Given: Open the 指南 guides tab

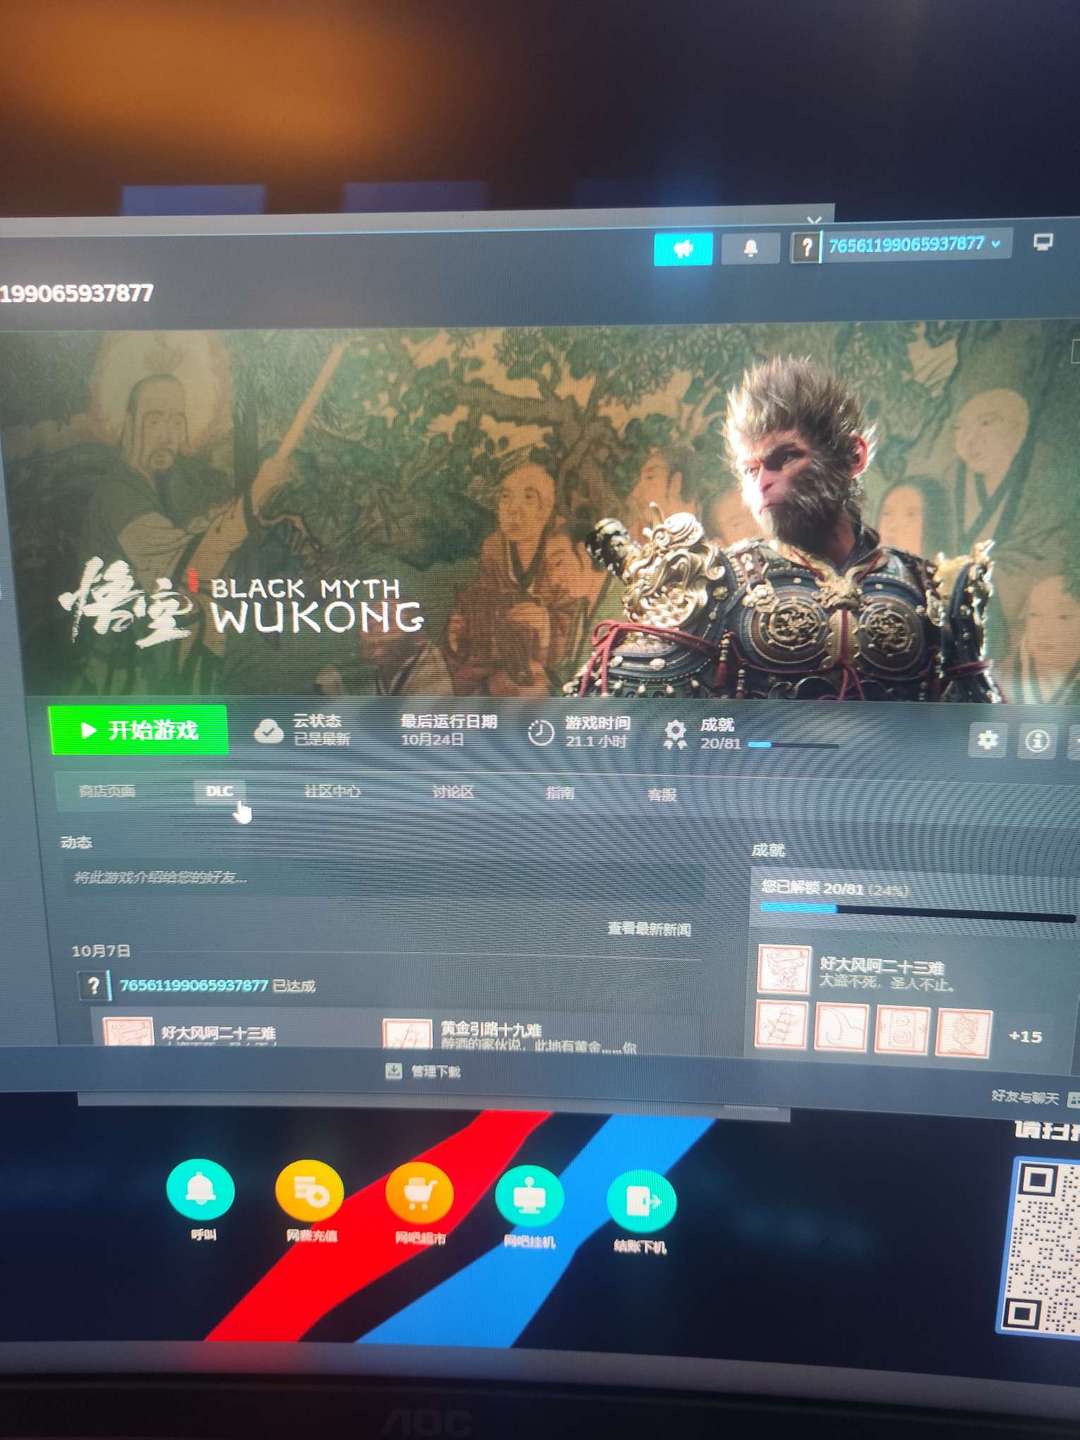Looking at the screenshot, I should click(x=560, y=793).
